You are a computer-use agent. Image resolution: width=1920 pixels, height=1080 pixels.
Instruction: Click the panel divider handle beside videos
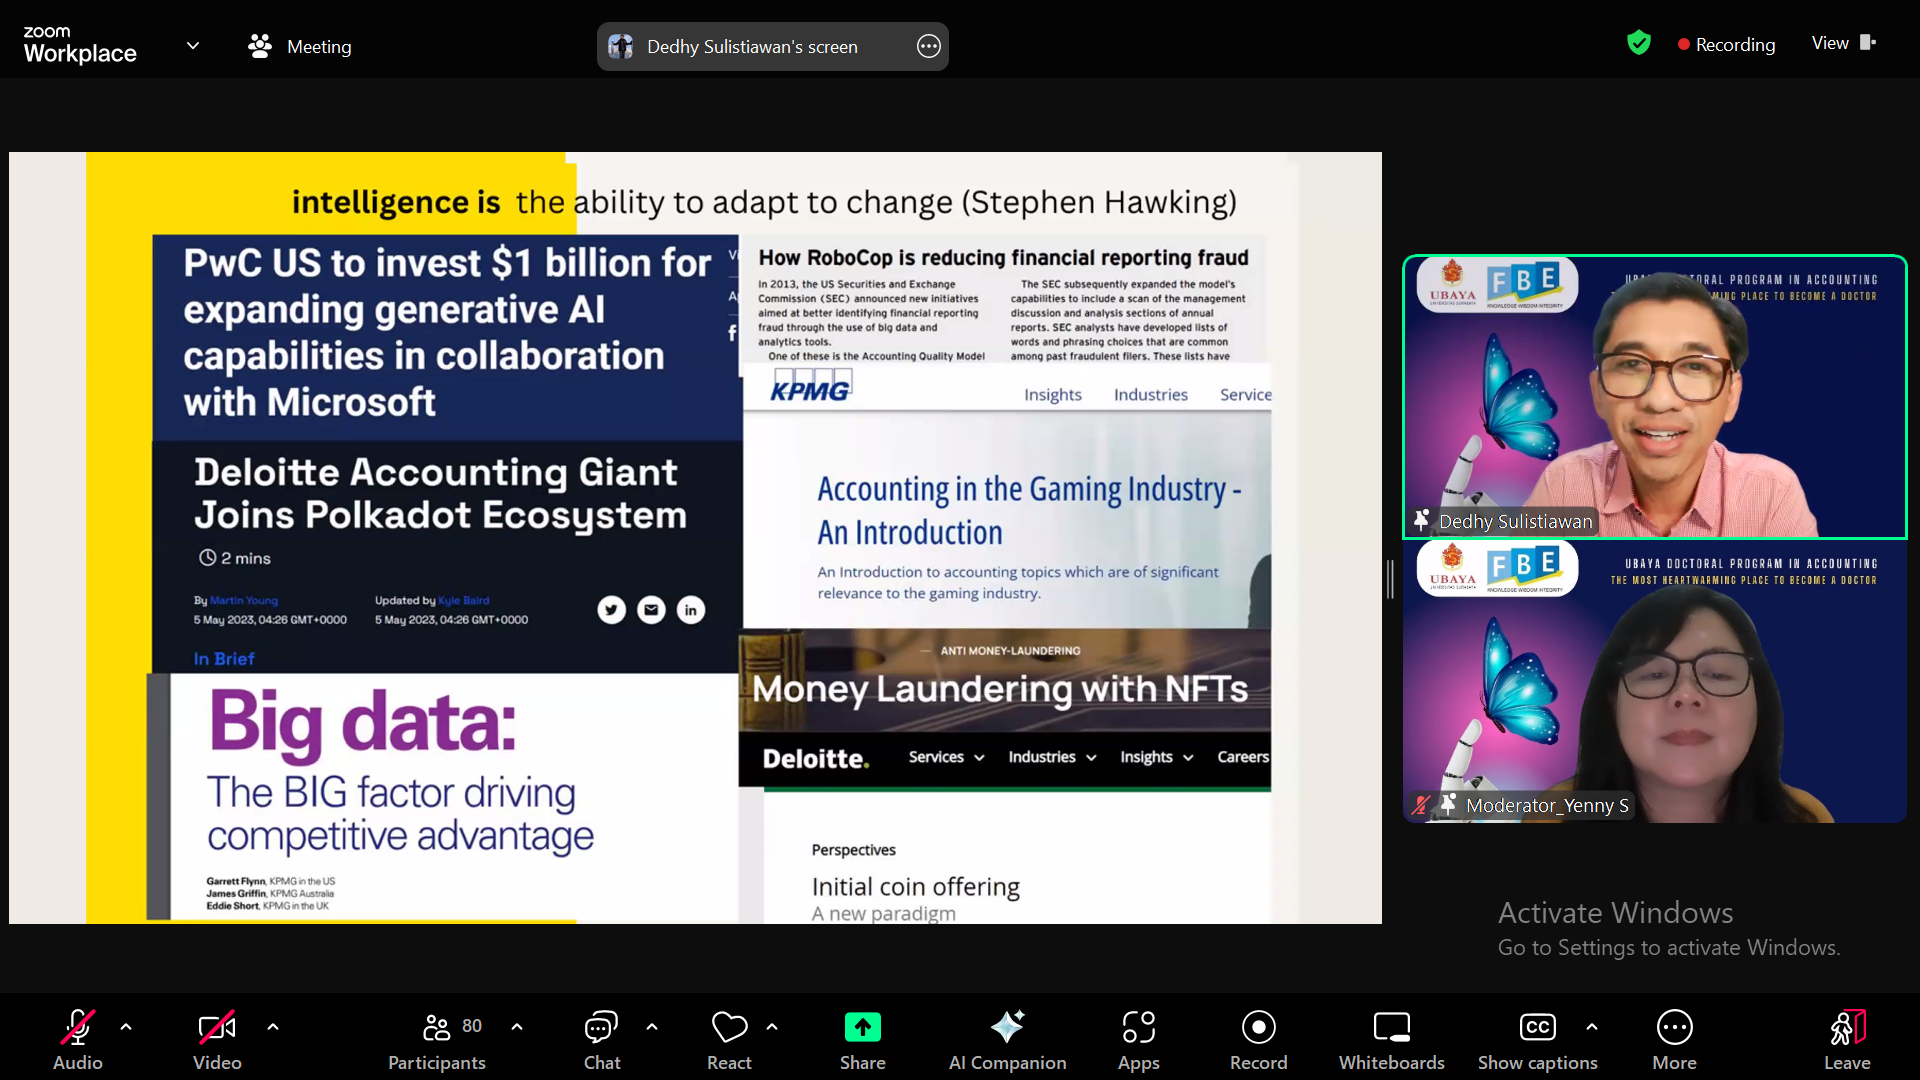[1390, 579]
